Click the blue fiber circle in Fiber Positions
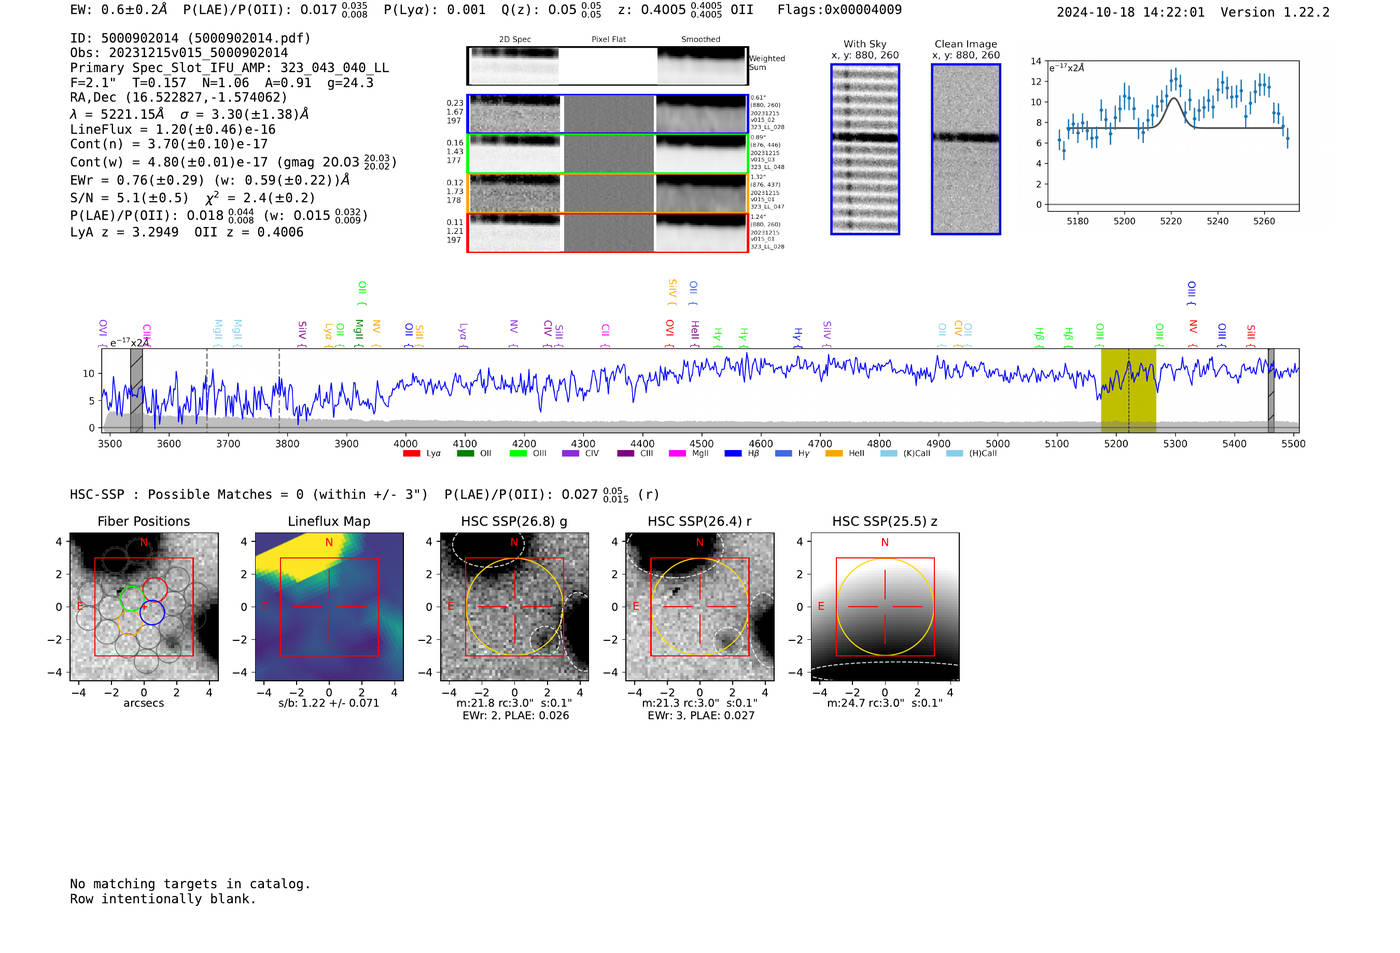This screenshot has height=953, width=1400. (x=152, y=612)
